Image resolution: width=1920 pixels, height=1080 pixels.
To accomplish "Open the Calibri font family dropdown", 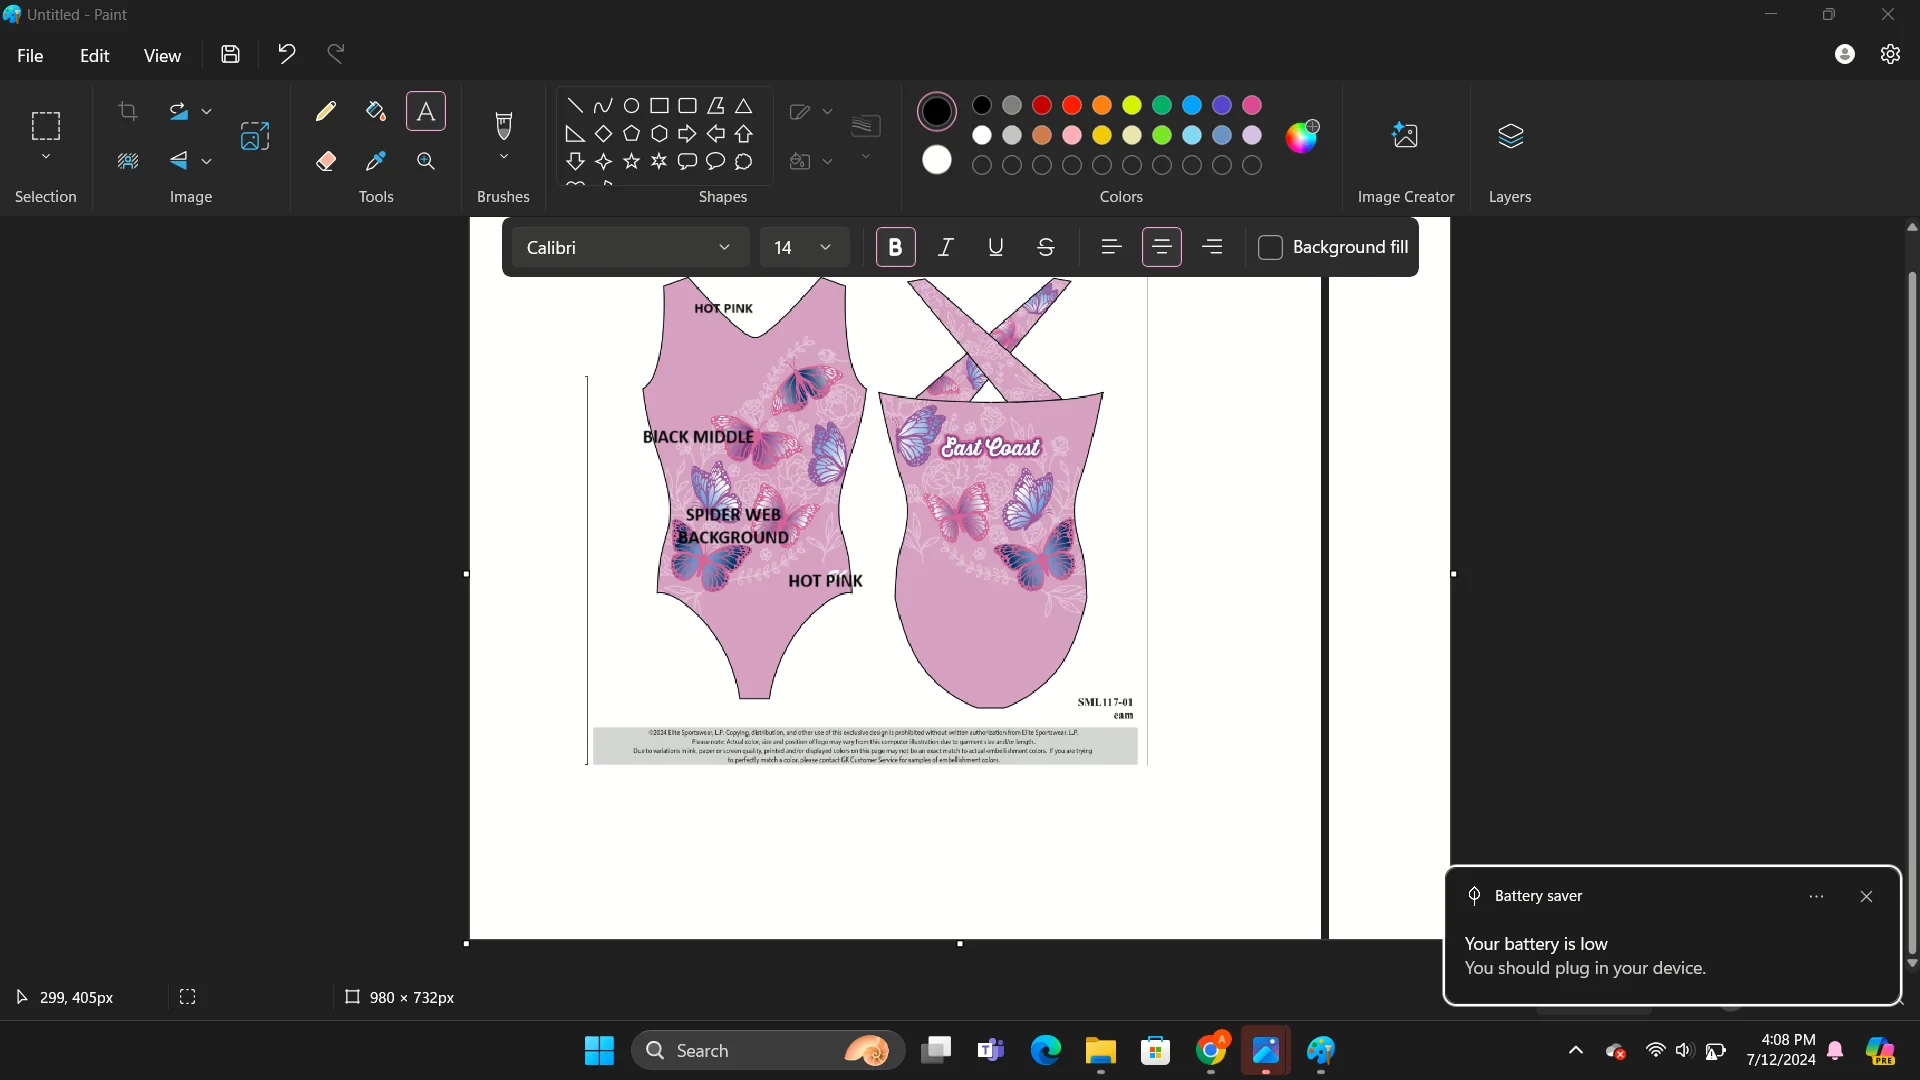I will 630,247.
